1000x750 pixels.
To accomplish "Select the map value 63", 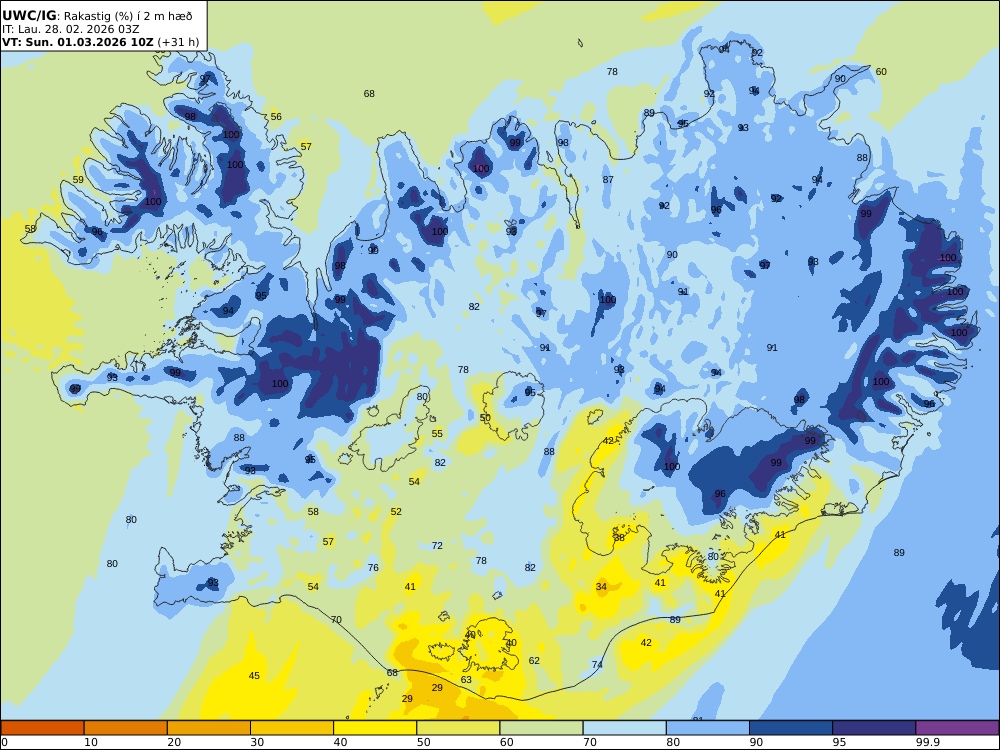I will point(466,680).
